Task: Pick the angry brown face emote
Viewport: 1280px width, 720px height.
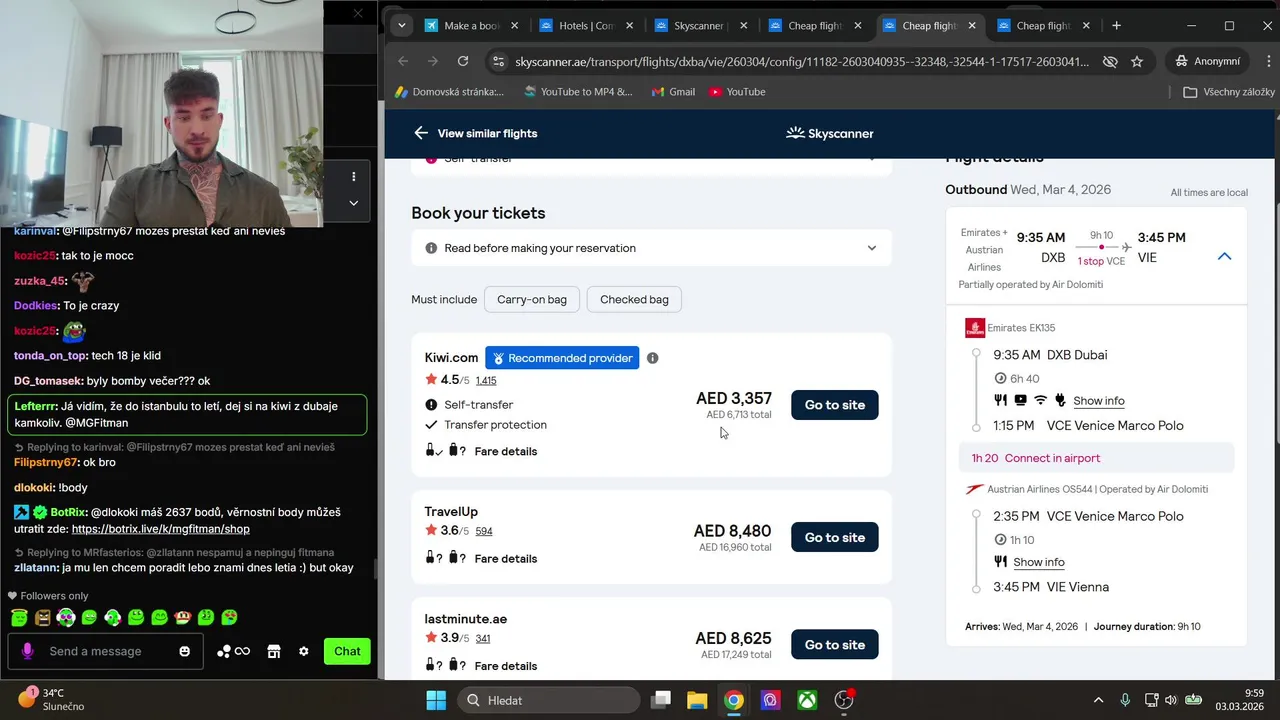Action: click(x=42, y=617)
